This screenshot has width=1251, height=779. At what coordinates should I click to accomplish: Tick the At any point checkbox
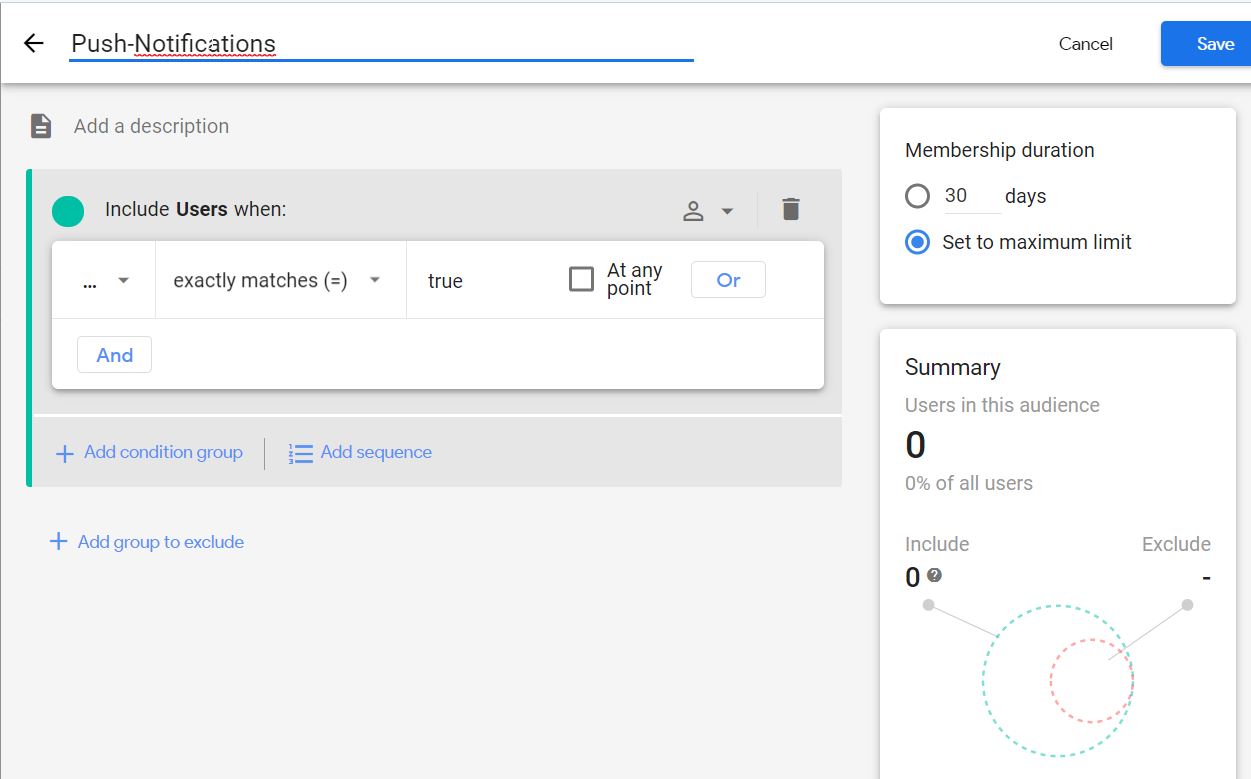581,280
